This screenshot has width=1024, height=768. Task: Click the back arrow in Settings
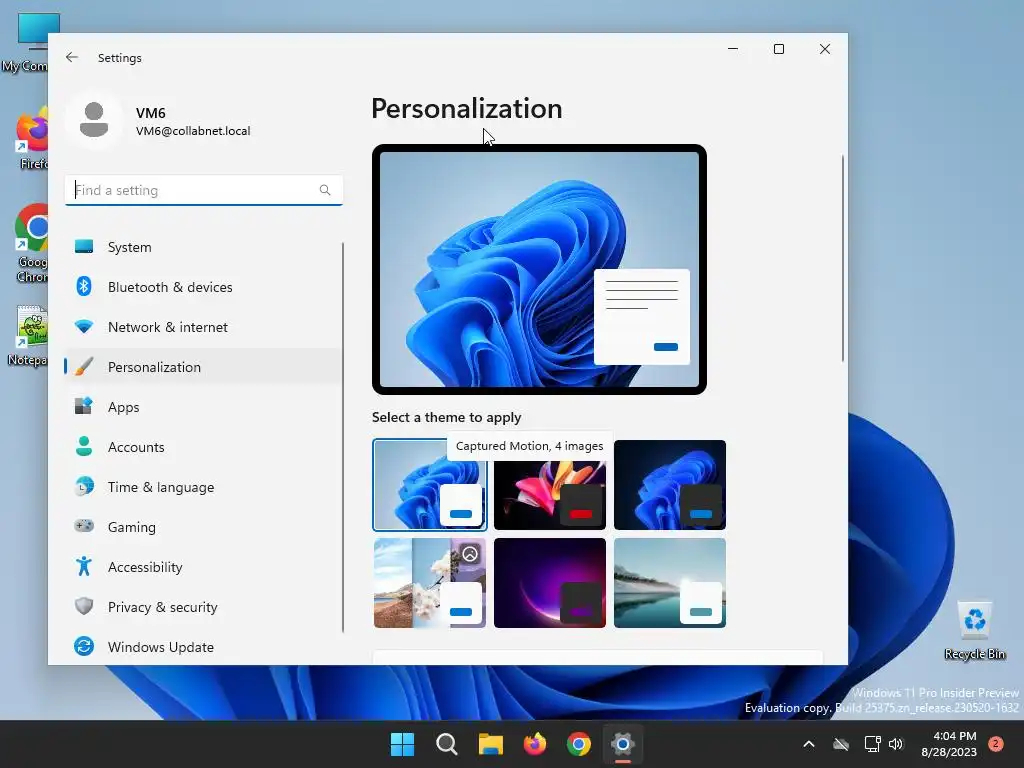[72, 57]
